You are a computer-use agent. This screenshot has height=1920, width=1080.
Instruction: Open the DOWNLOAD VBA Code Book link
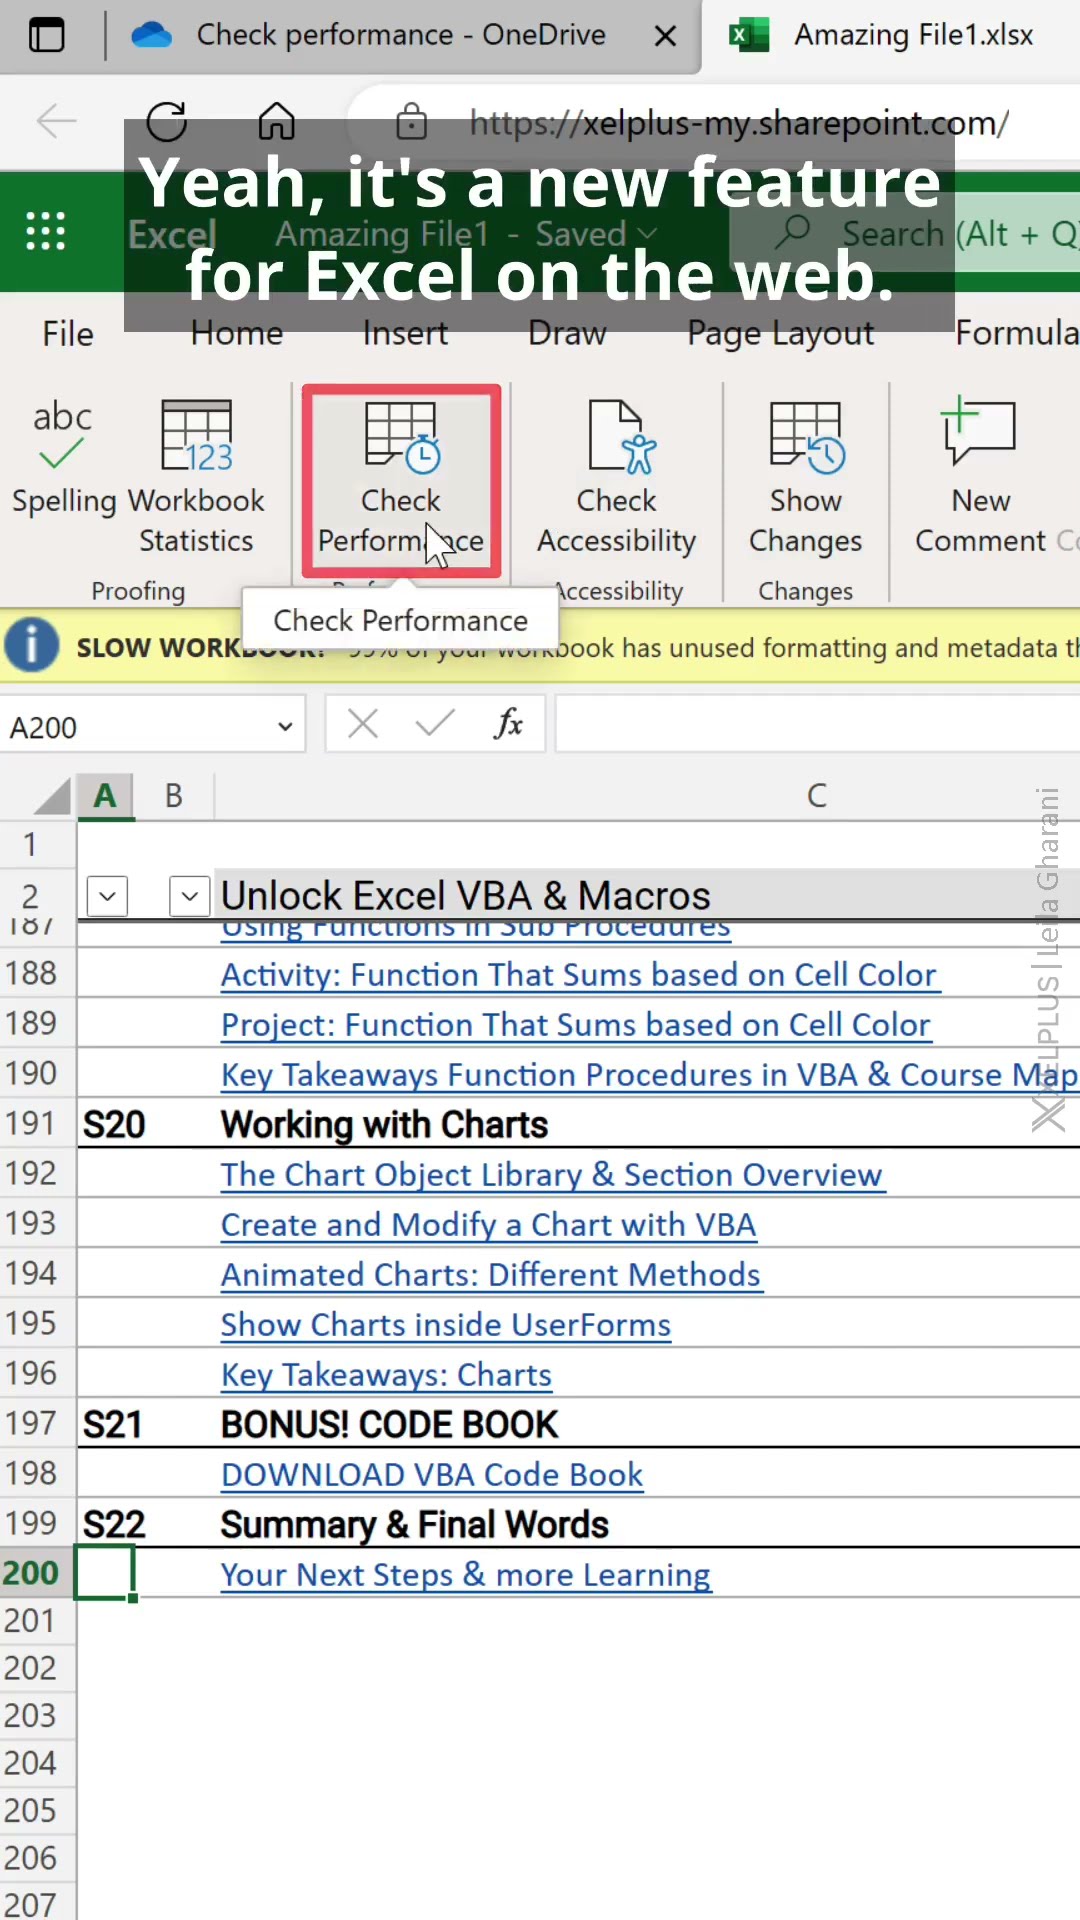(432, 1475)
